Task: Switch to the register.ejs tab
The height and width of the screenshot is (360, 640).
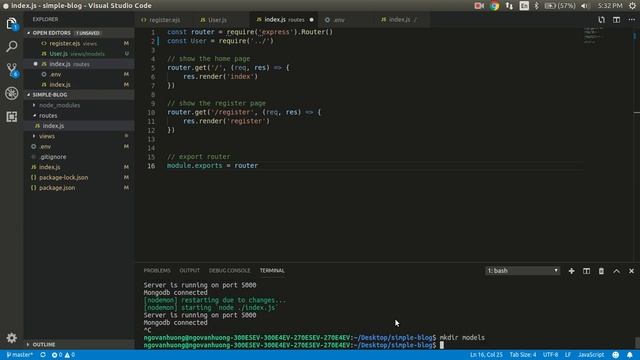Action: click(164, 20)
